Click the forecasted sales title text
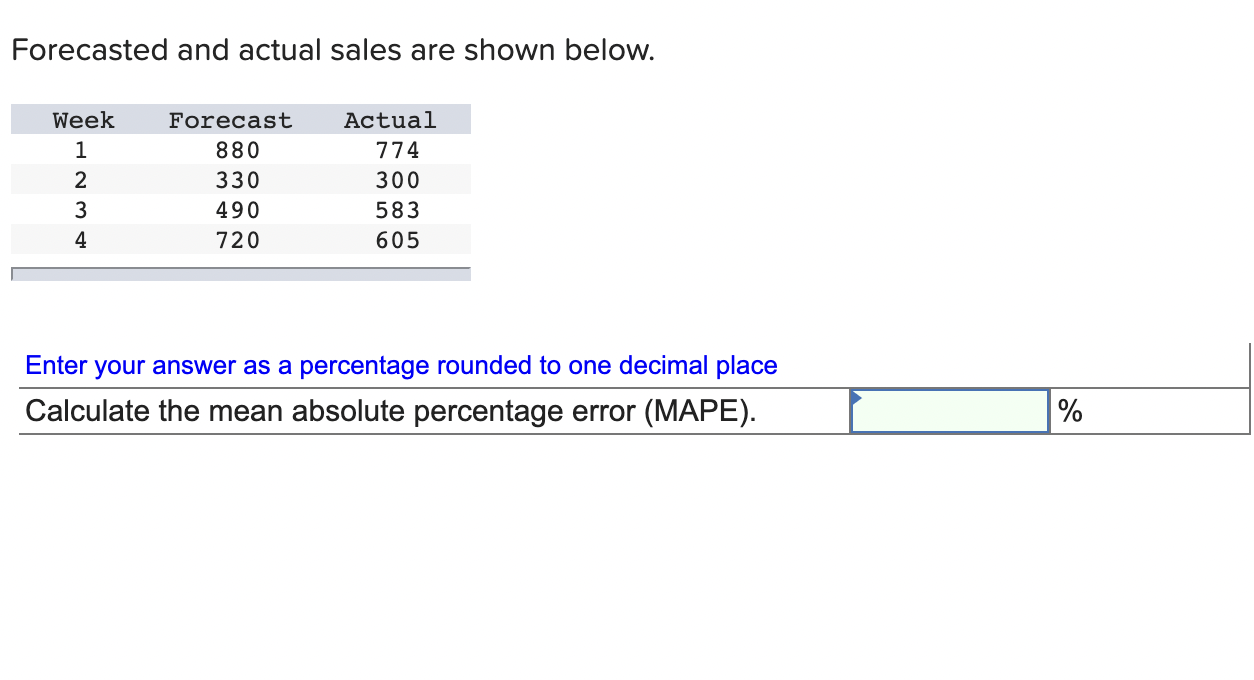This screenshot has height=680, width=1254. pos(333,50)
